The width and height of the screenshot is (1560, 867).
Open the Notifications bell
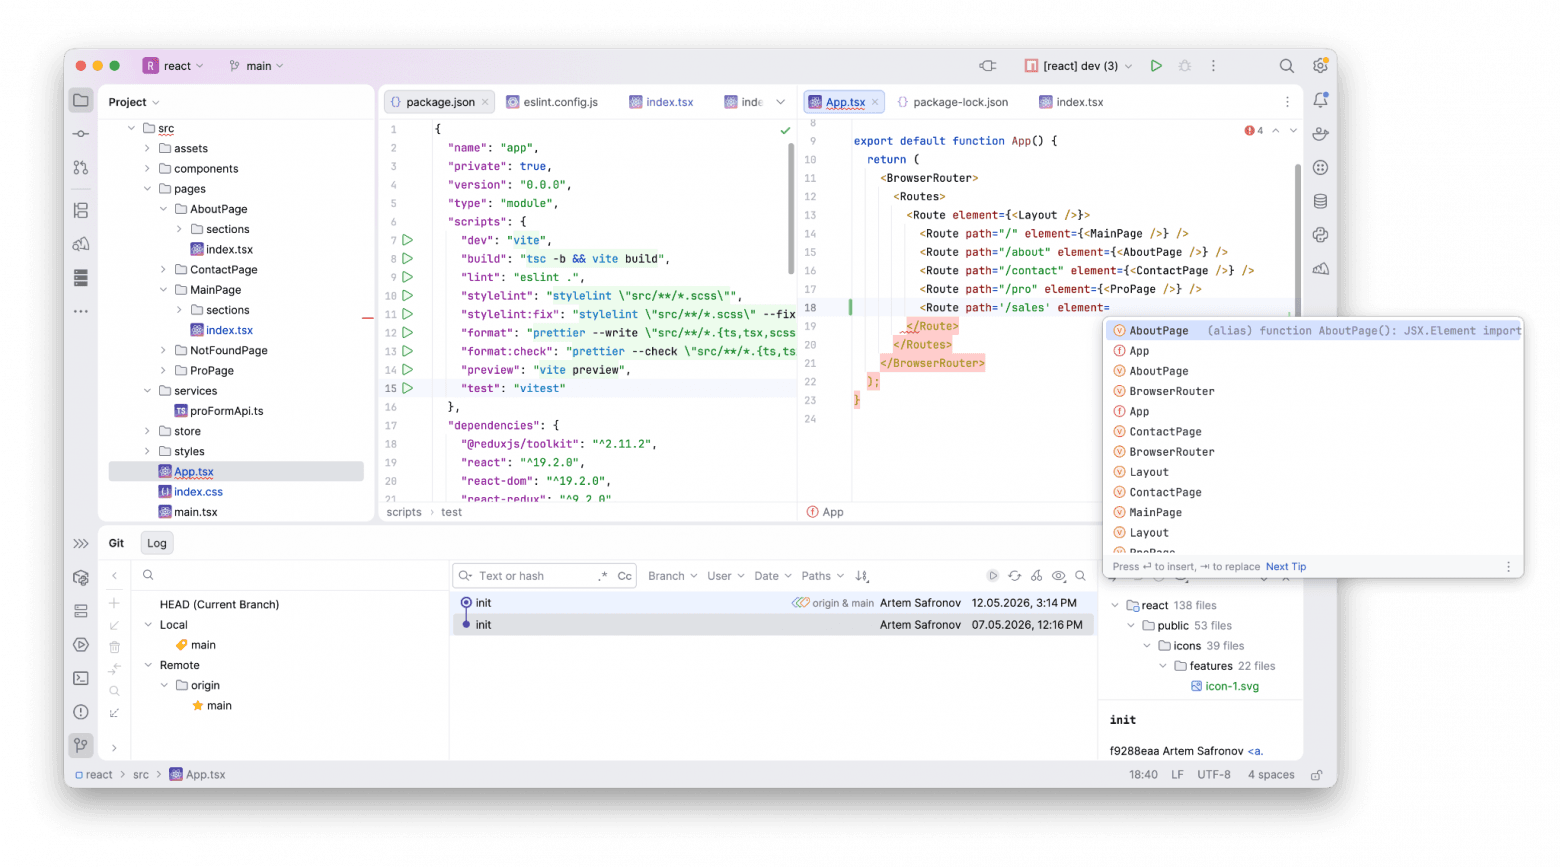[x=1321, y=100]
